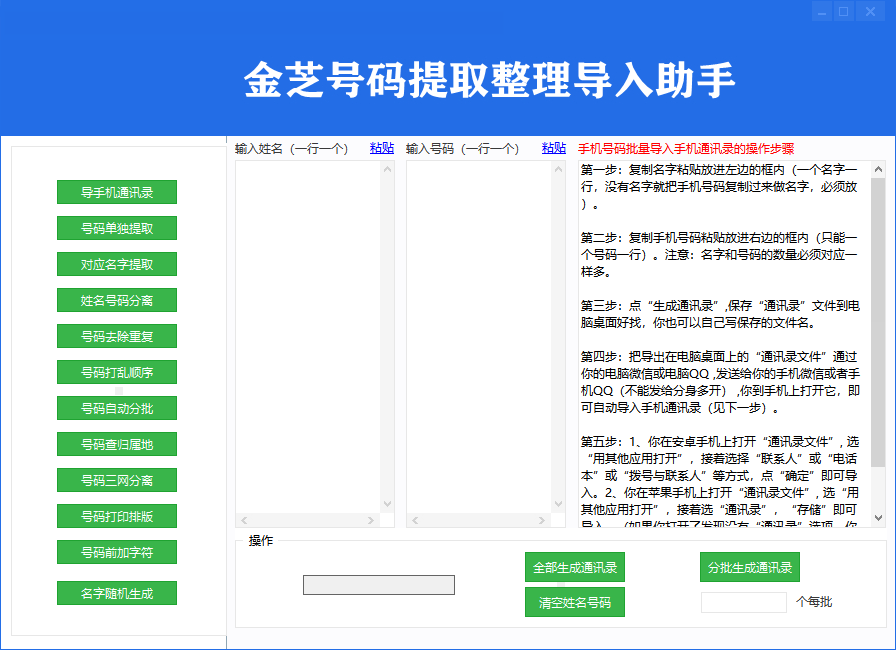Click 号码前加字符 to add prefix
Image resolution: width=896 pixels, height=650 pixels.
(x=116, y=552)
